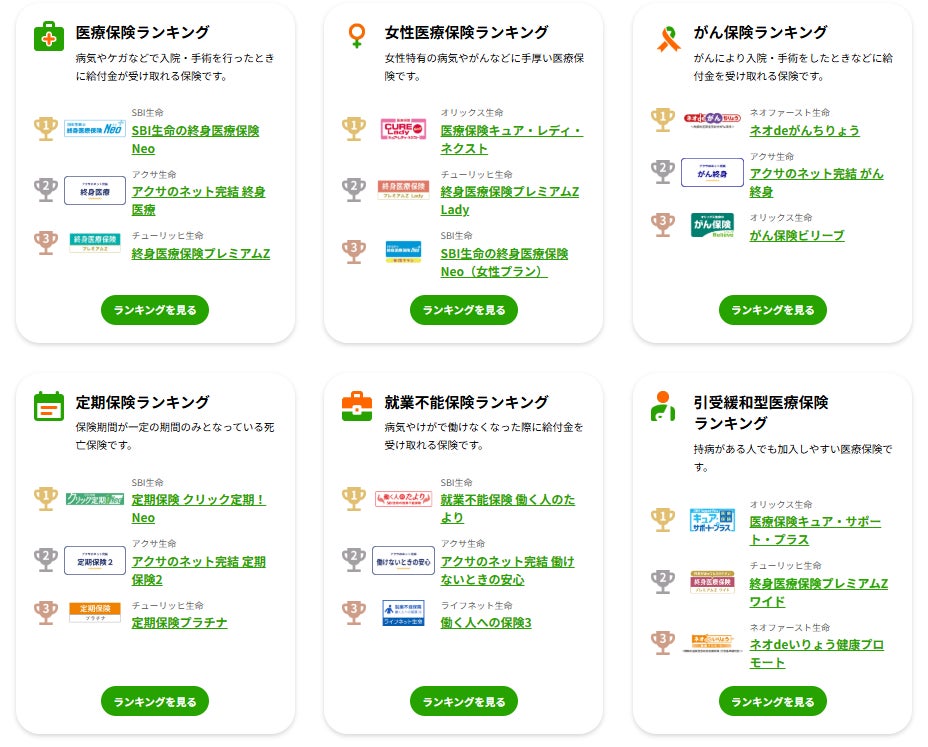The width and height of the screenshot is (928, 747).
Task: Open the 定期保険プラチナ link
Action: (x=179, y=623)
